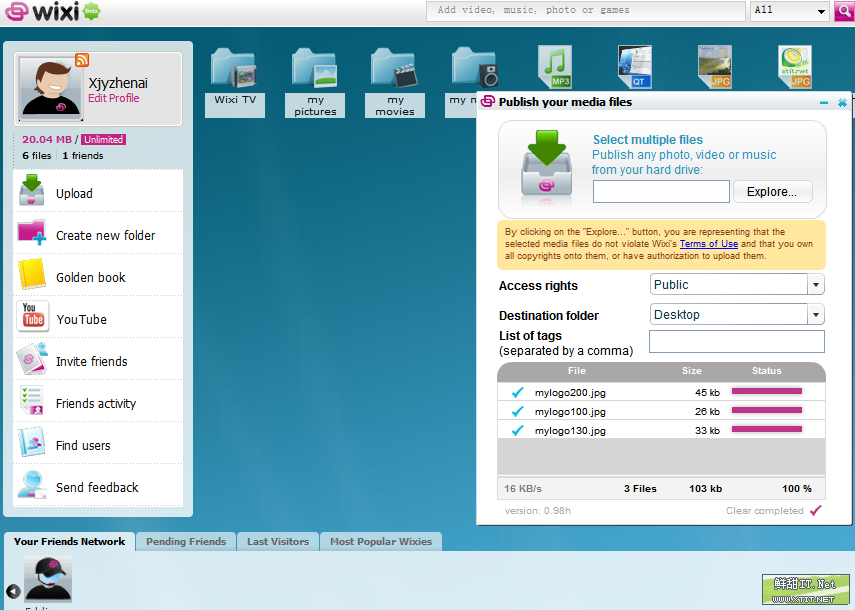Click the magenta search button
This screenshot has width=855, height=610.
point(844,11)
